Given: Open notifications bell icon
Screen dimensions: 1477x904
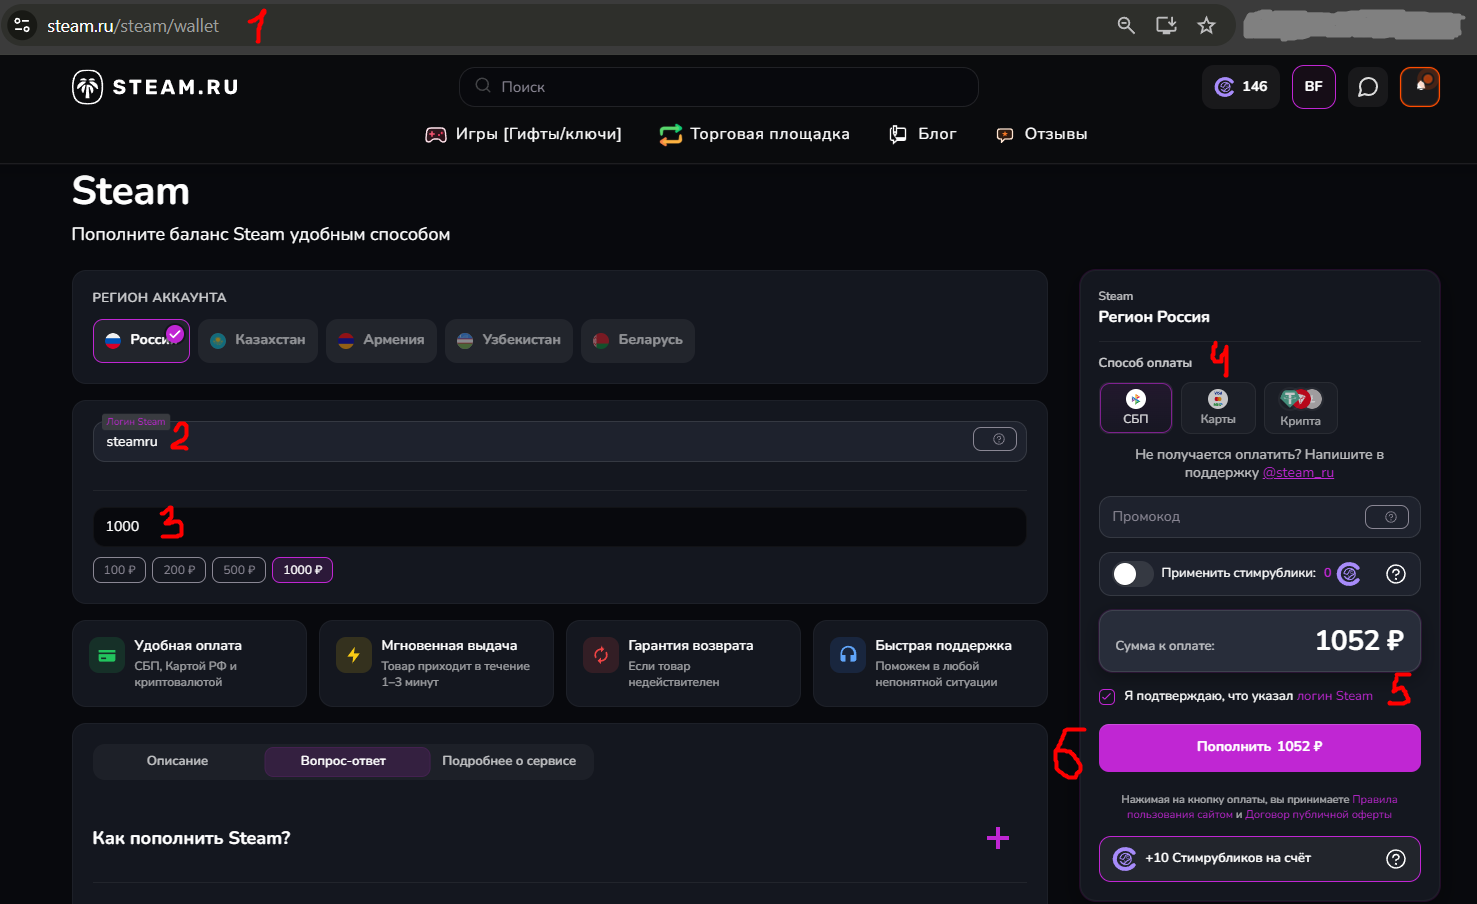Looking at the screenshot, I should (1420, 87).
